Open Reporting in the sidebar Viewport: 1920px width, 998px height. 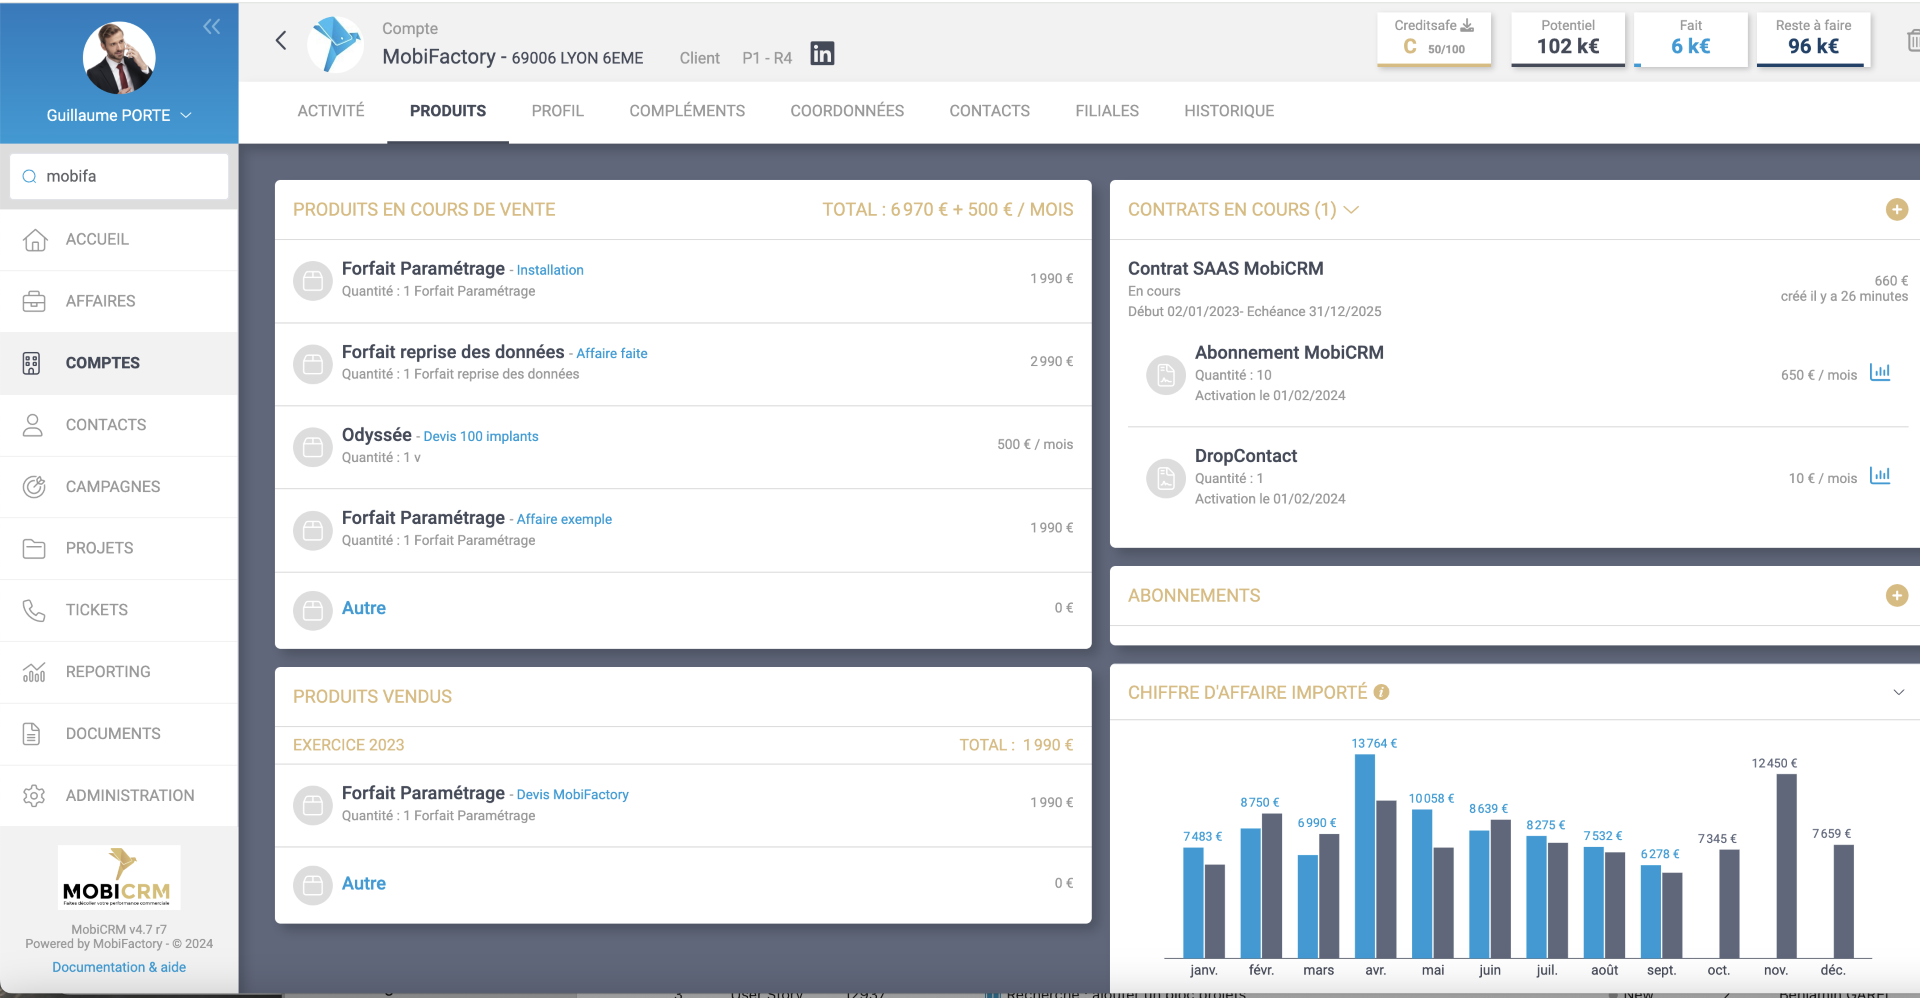point(108,672)
